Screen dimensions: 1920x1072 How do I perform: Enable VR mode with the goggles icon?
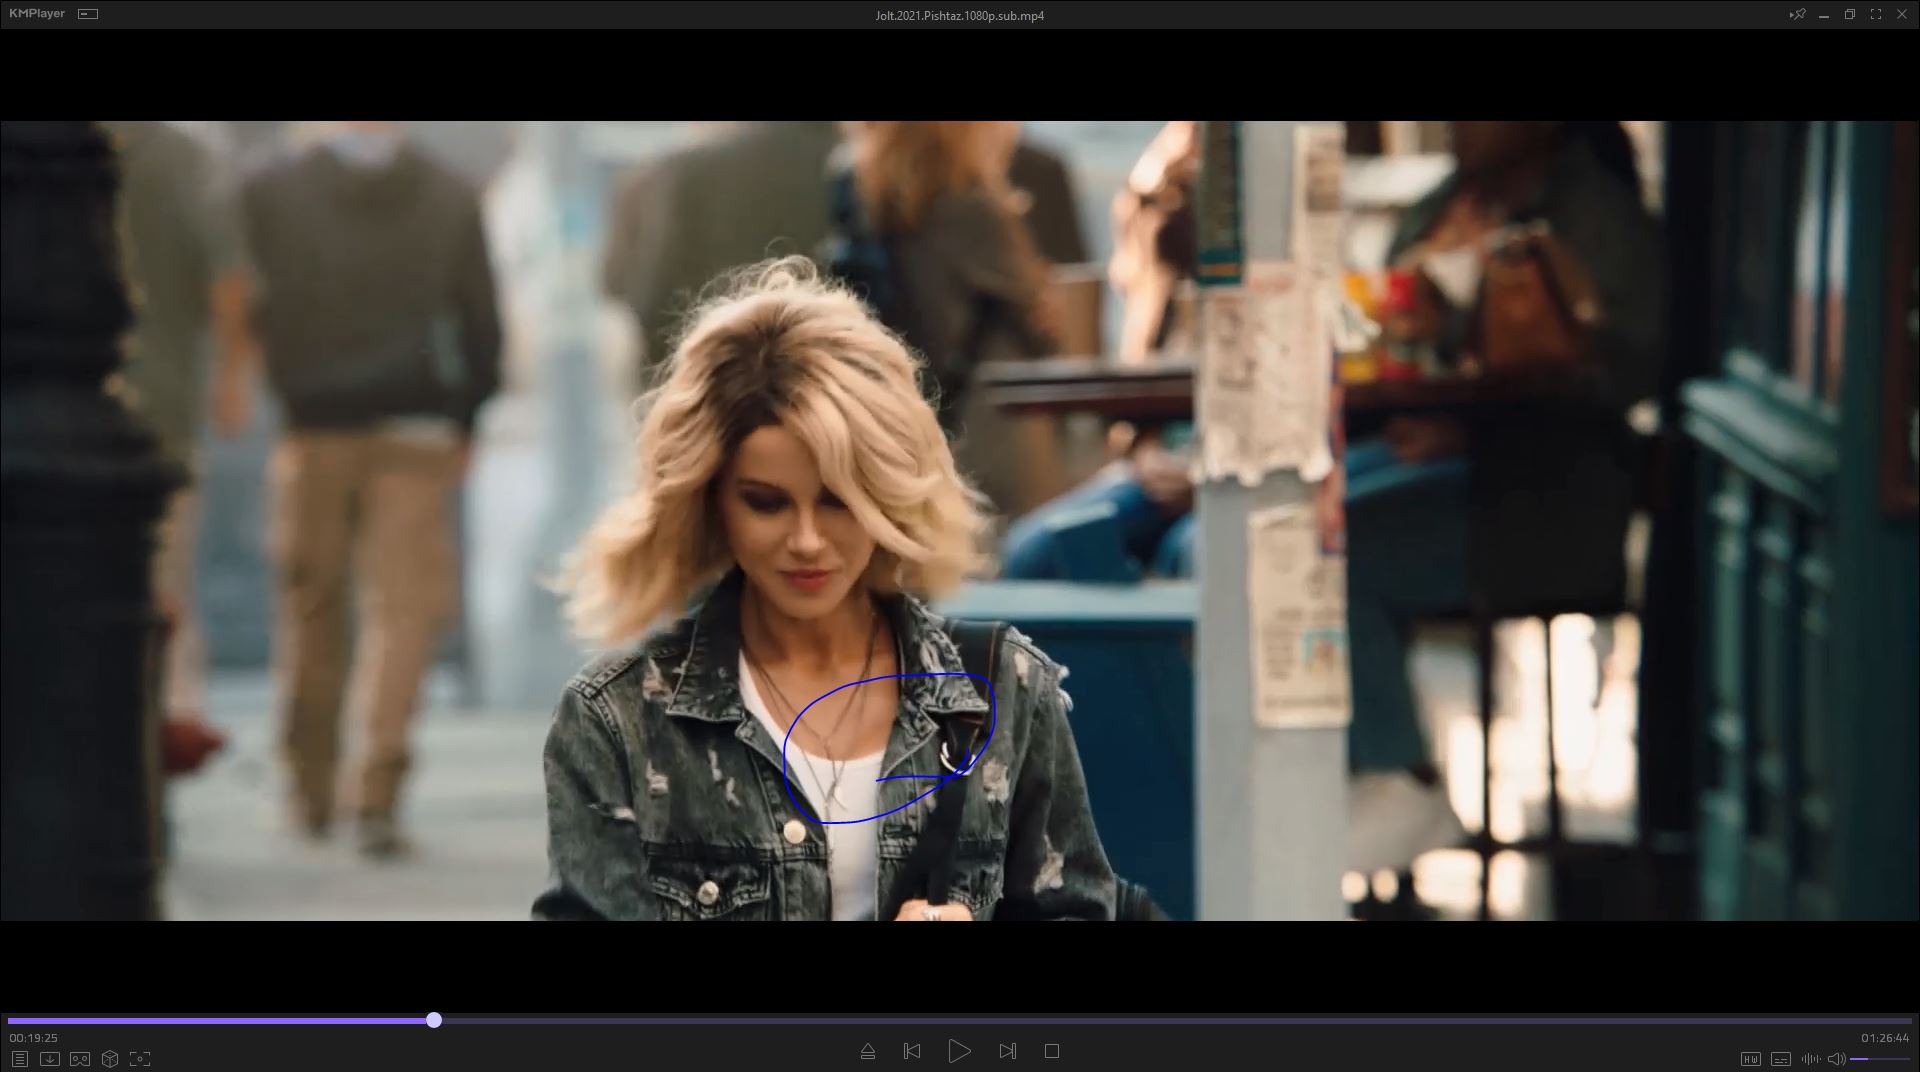point(80,1058)
